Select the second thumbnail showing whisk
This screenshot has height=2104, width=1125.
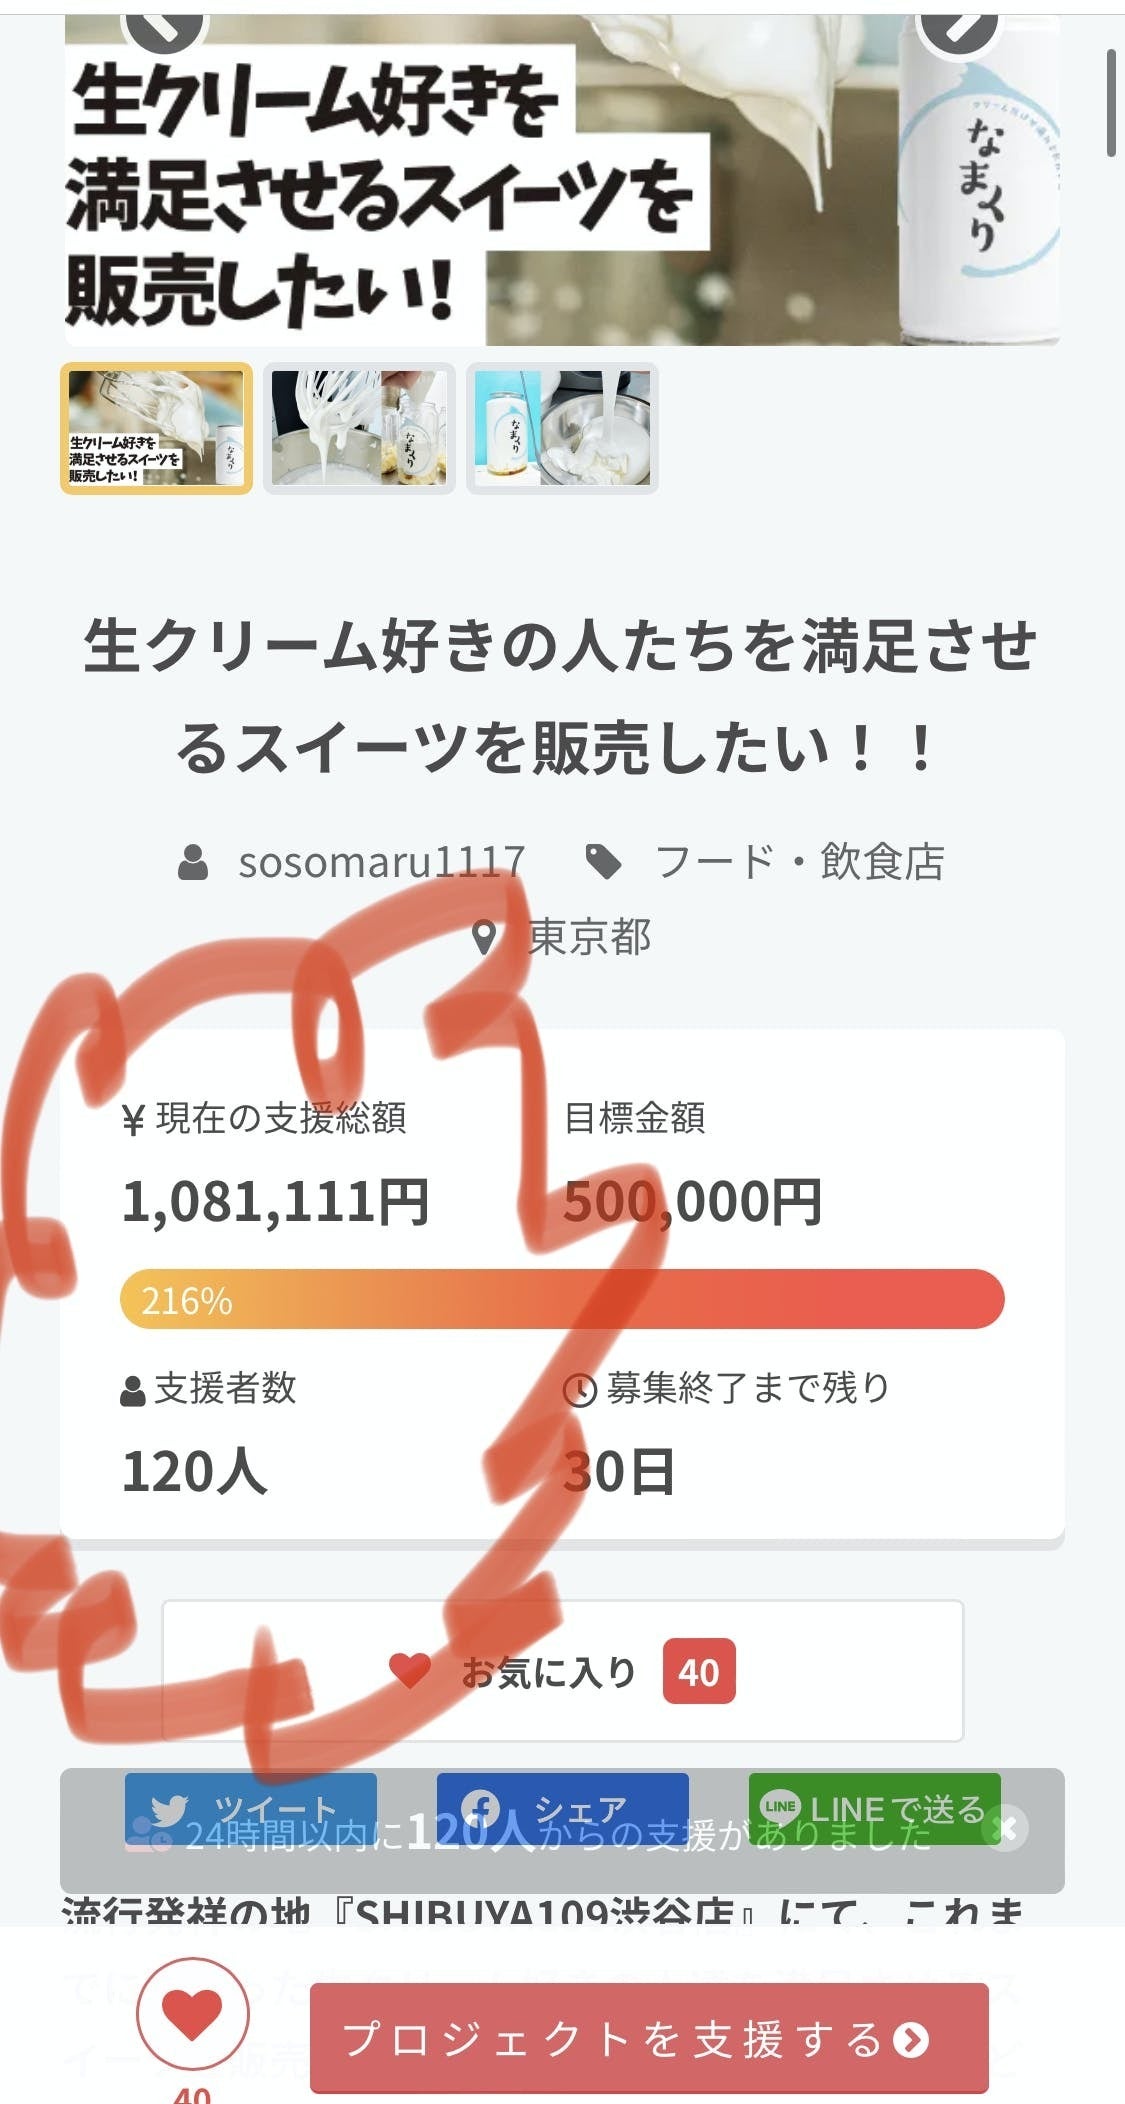coord(360,428)
